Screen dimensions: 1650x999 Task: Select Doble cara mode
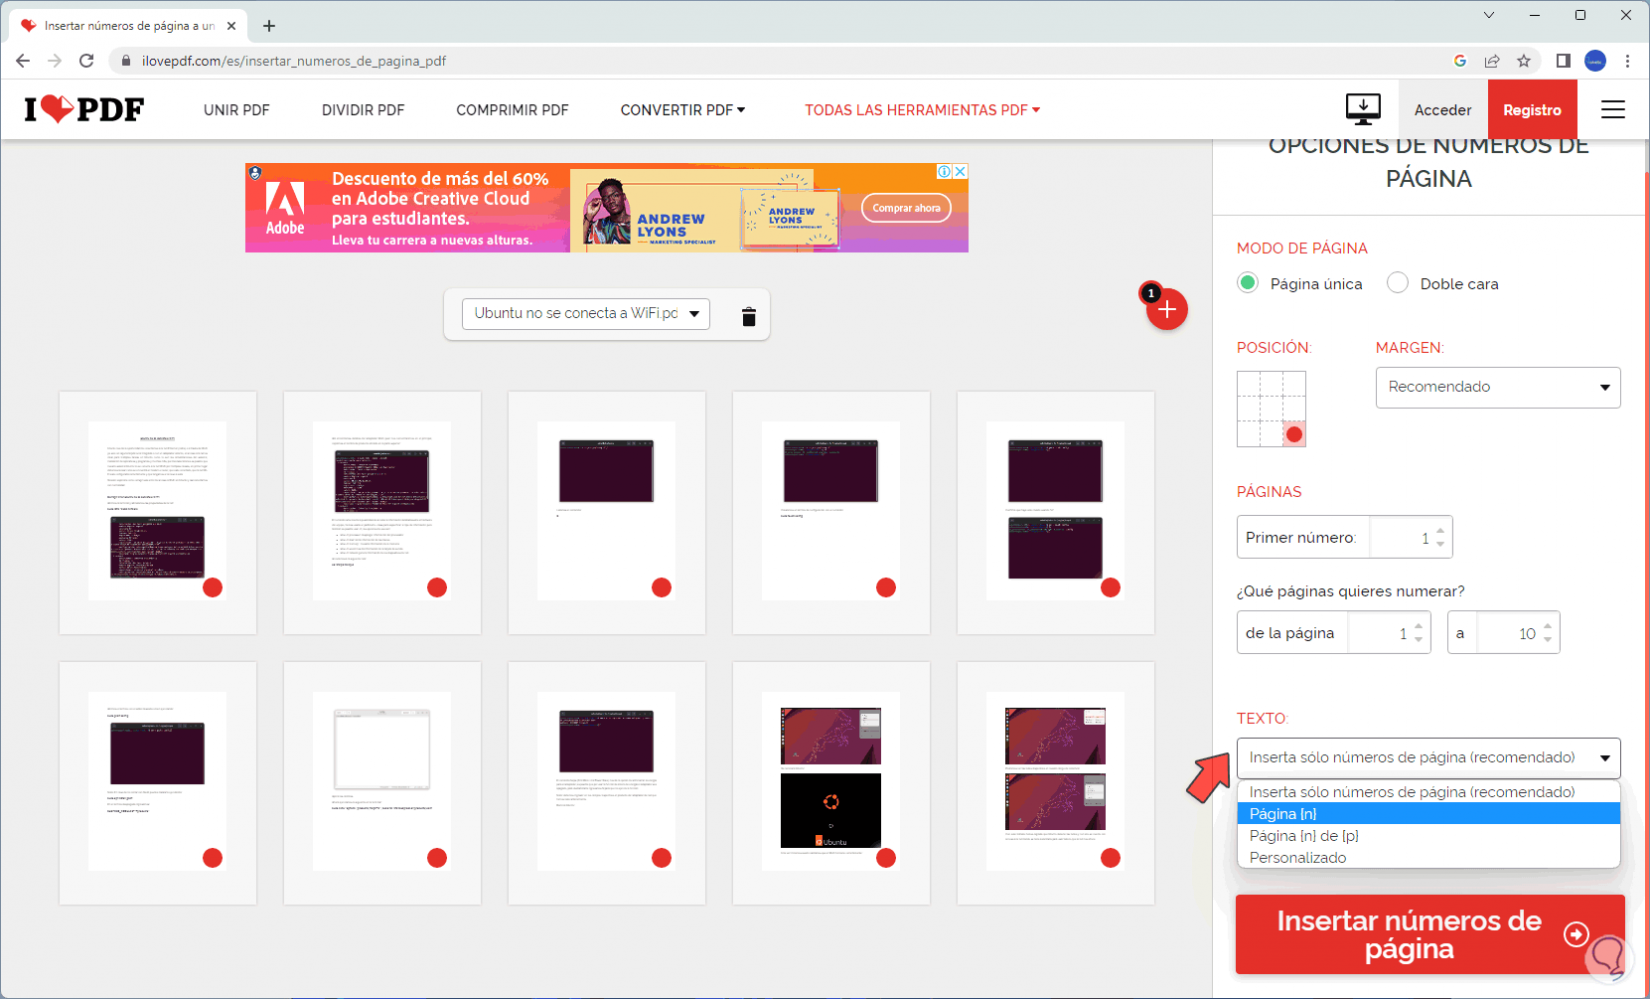[1397, 283]
